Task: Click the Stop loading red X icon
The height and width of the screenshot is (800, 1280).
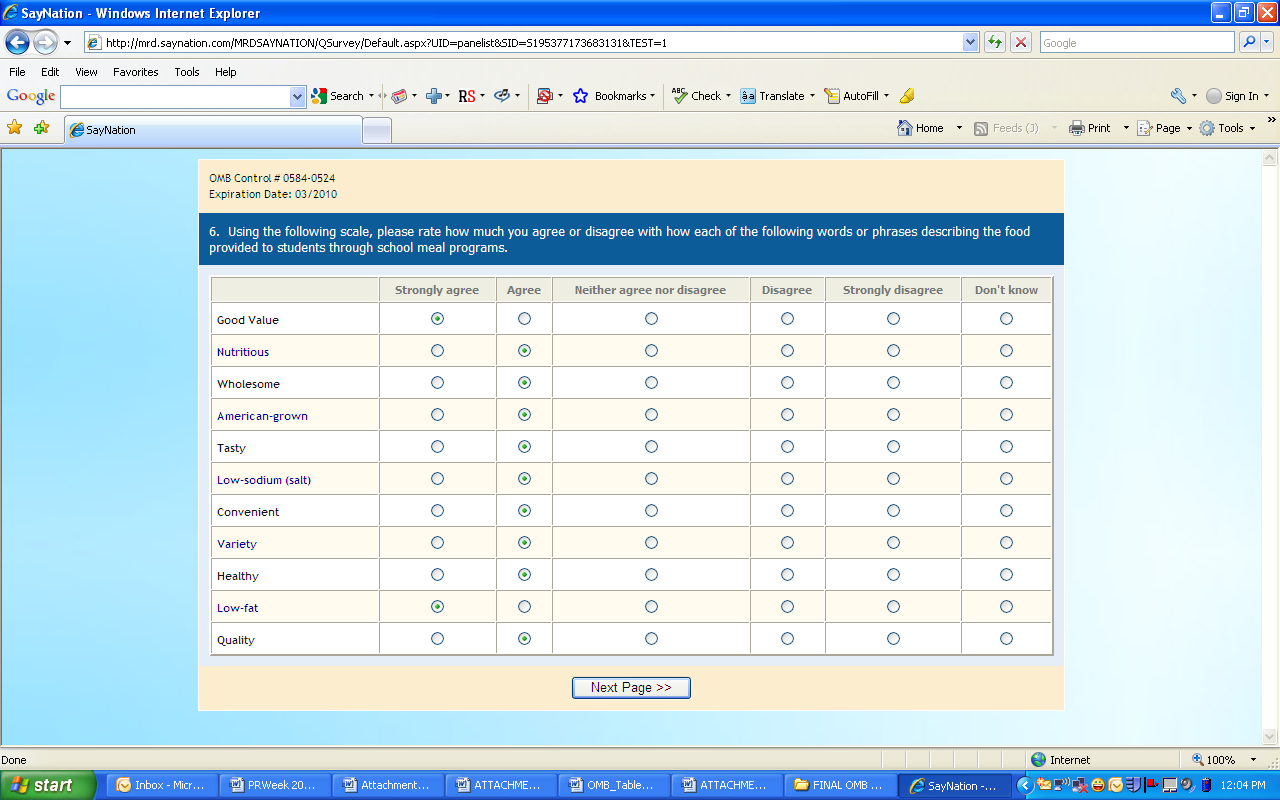Action: pyautogui.click(x=1021, y=42)
